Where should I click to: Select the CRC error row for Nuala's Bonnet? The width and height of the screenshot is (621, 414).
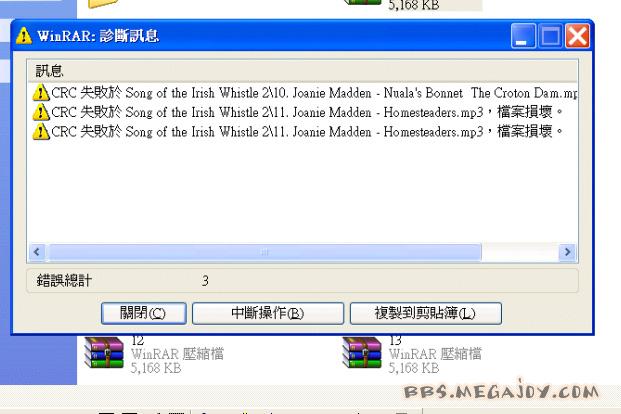coord(304,93)
